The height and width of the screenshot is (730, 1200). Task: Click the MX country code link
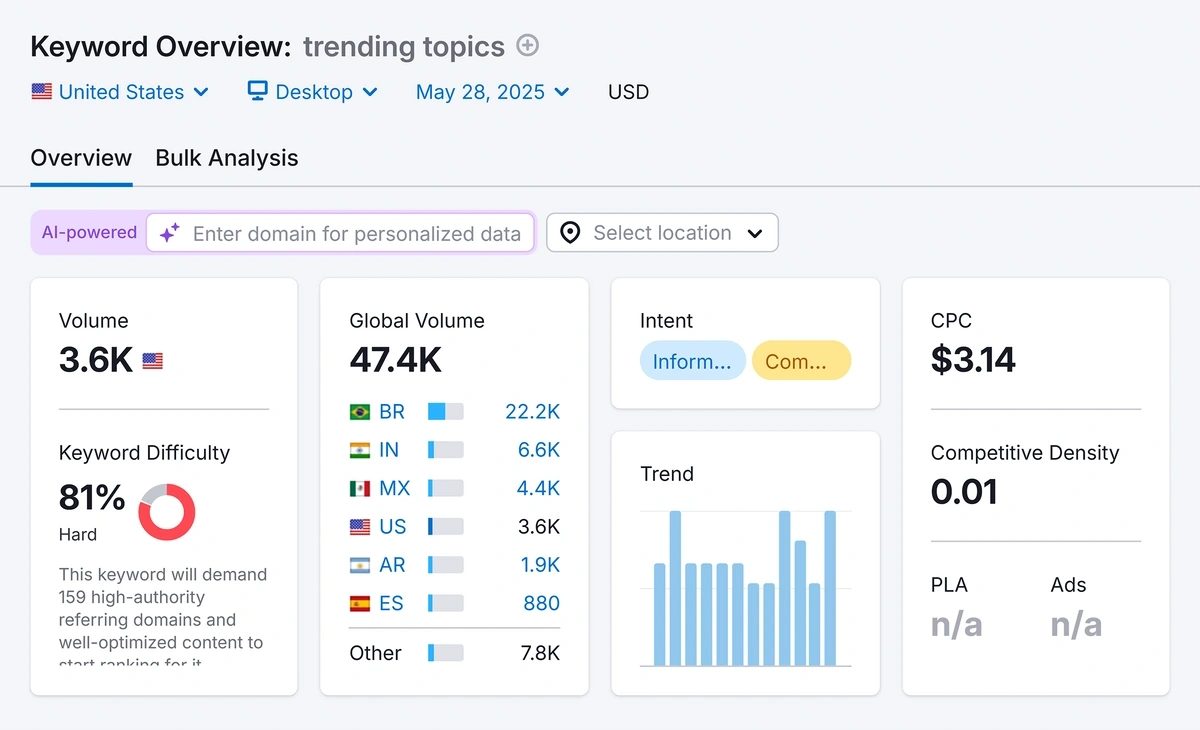tap(395, 489)
